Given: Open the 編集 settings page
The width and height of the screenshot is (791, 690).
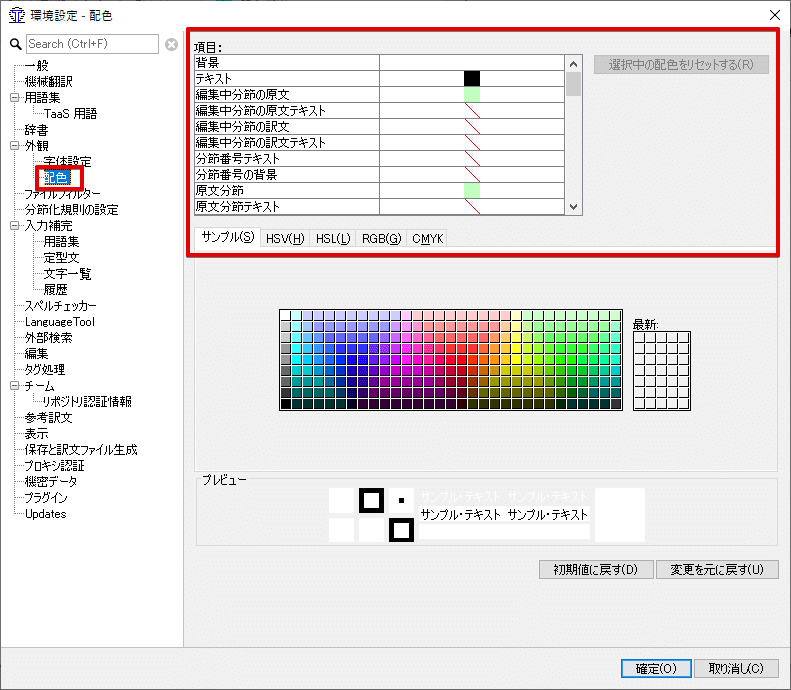Looking at the screenshot, I should (36, 354).
